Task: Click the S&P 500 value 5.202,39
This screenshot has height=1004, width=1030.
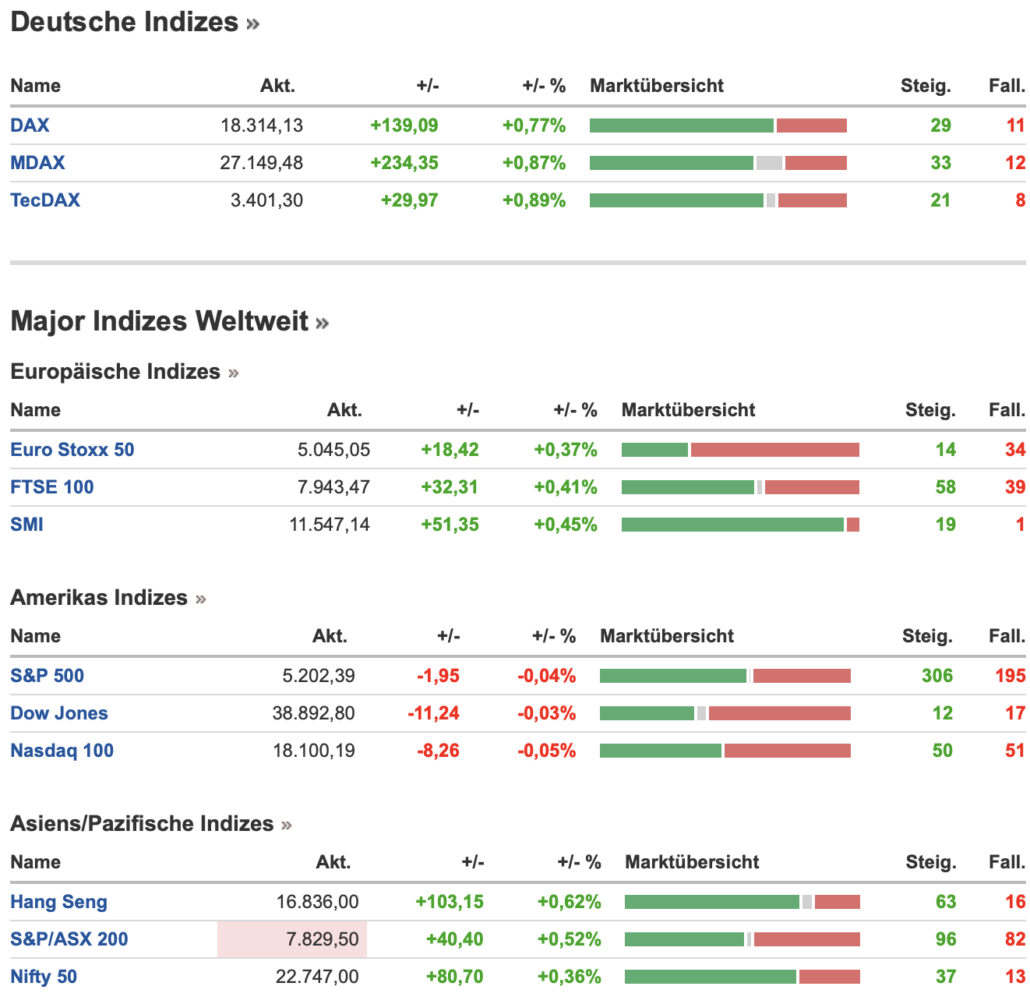Action: click(319, 675)
